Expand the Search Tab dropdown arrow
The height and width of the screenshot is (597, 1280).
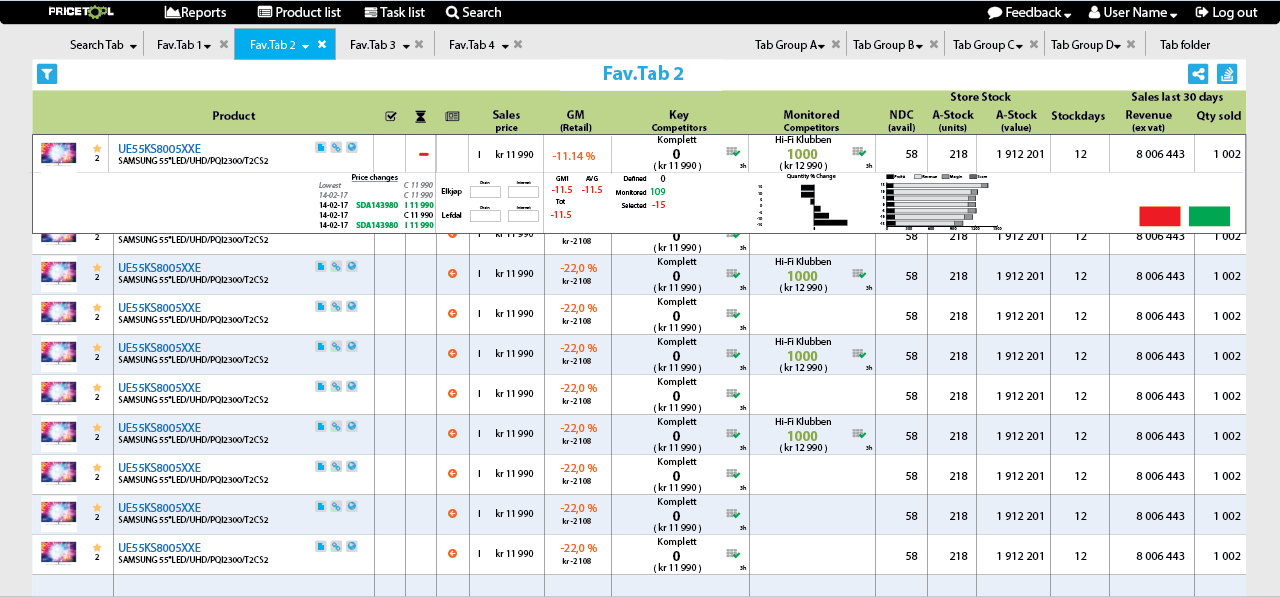pos(133,46)
